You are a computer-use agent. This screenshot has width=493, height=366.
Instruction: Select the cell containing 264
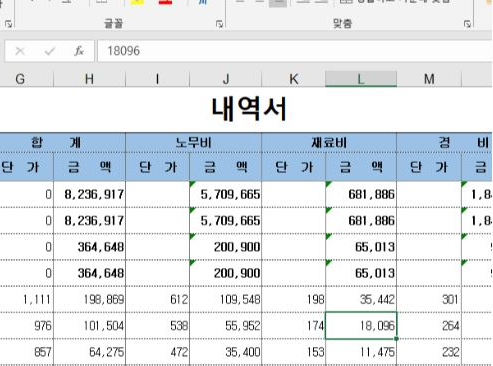(x=429, y=326)
